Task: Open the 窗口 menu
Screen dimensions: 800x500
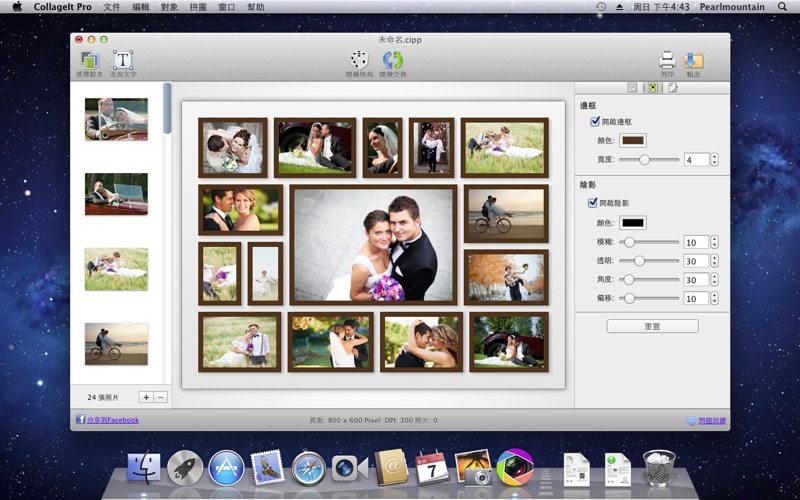Action: [227, 7]
